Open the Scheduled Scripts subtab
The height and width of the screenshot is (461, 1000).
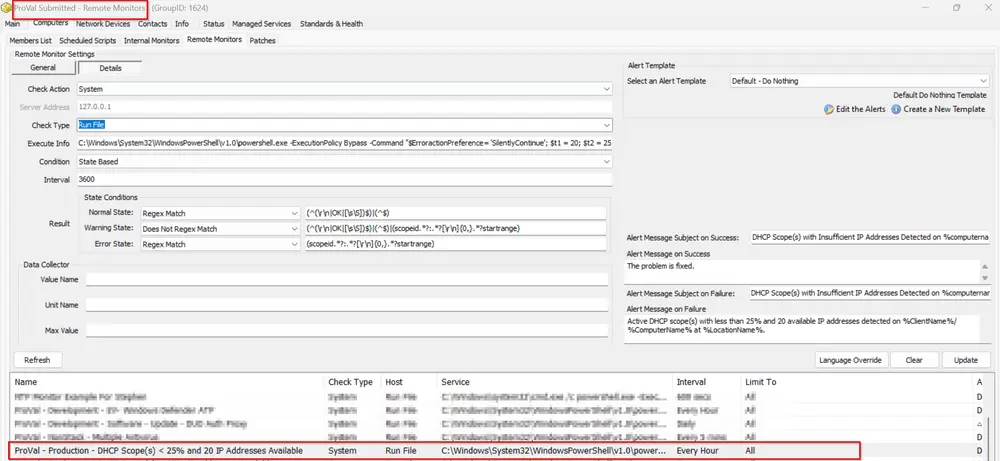(x=87, y=40)
